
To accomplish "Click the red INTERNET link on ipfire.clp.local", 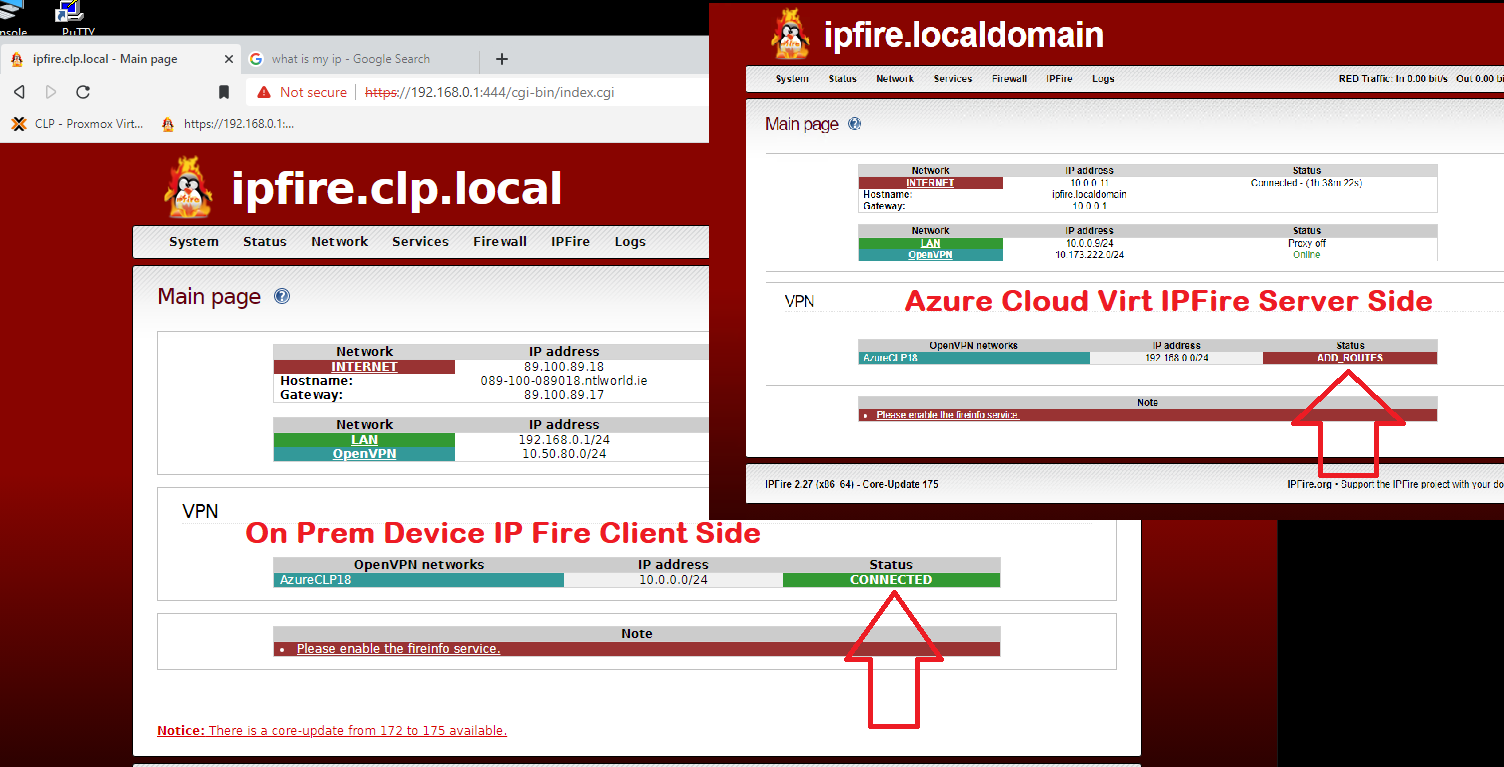I will point(364,367).
